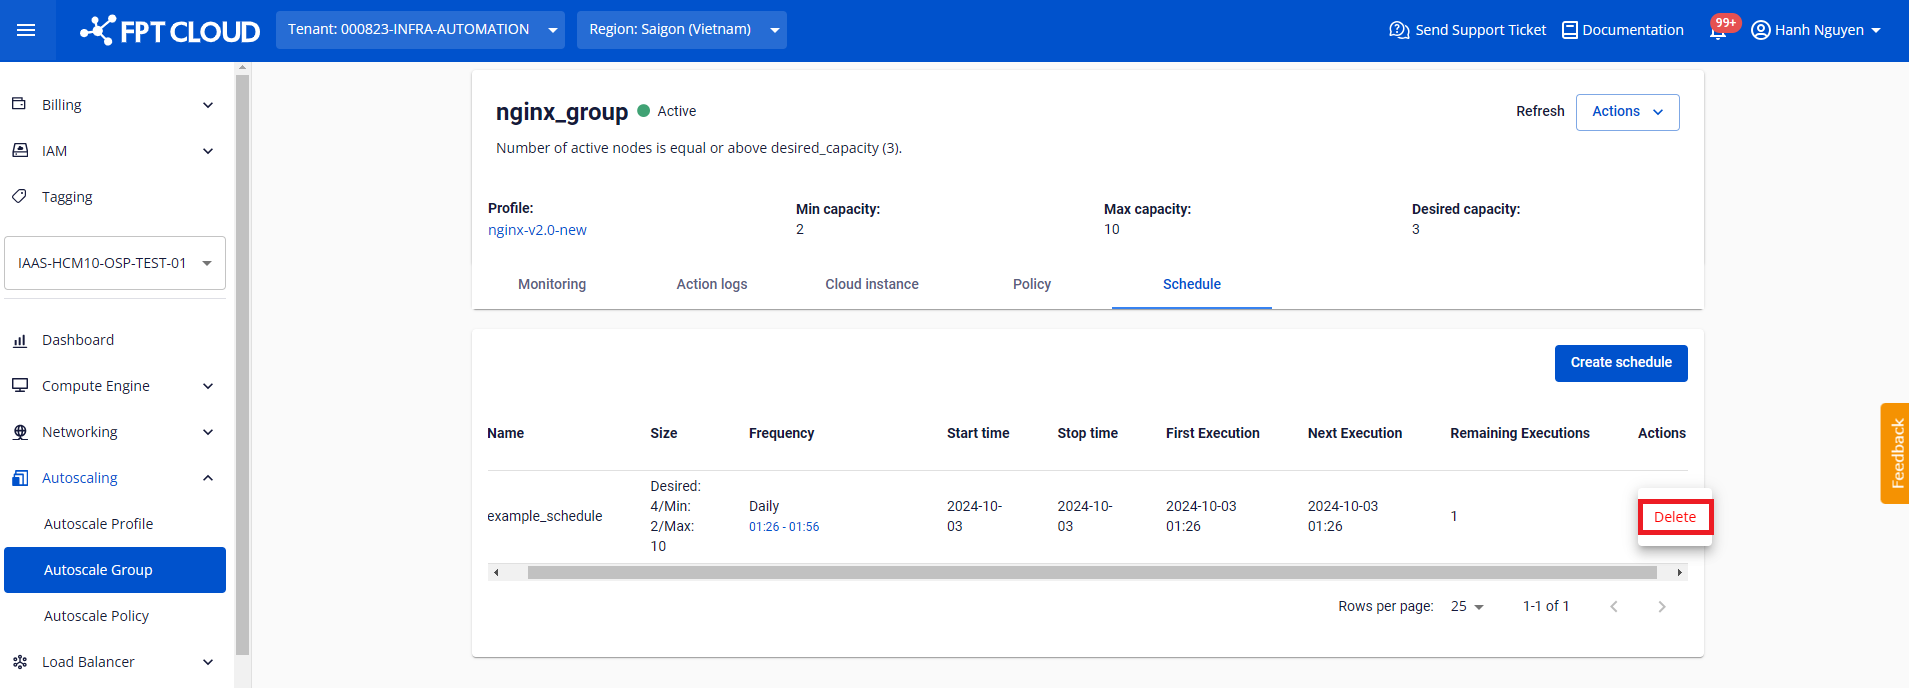This screenshot has height=688, width=1909.
Task: Open the Tagging sidebar item
Action: click(x=67, y=197)
